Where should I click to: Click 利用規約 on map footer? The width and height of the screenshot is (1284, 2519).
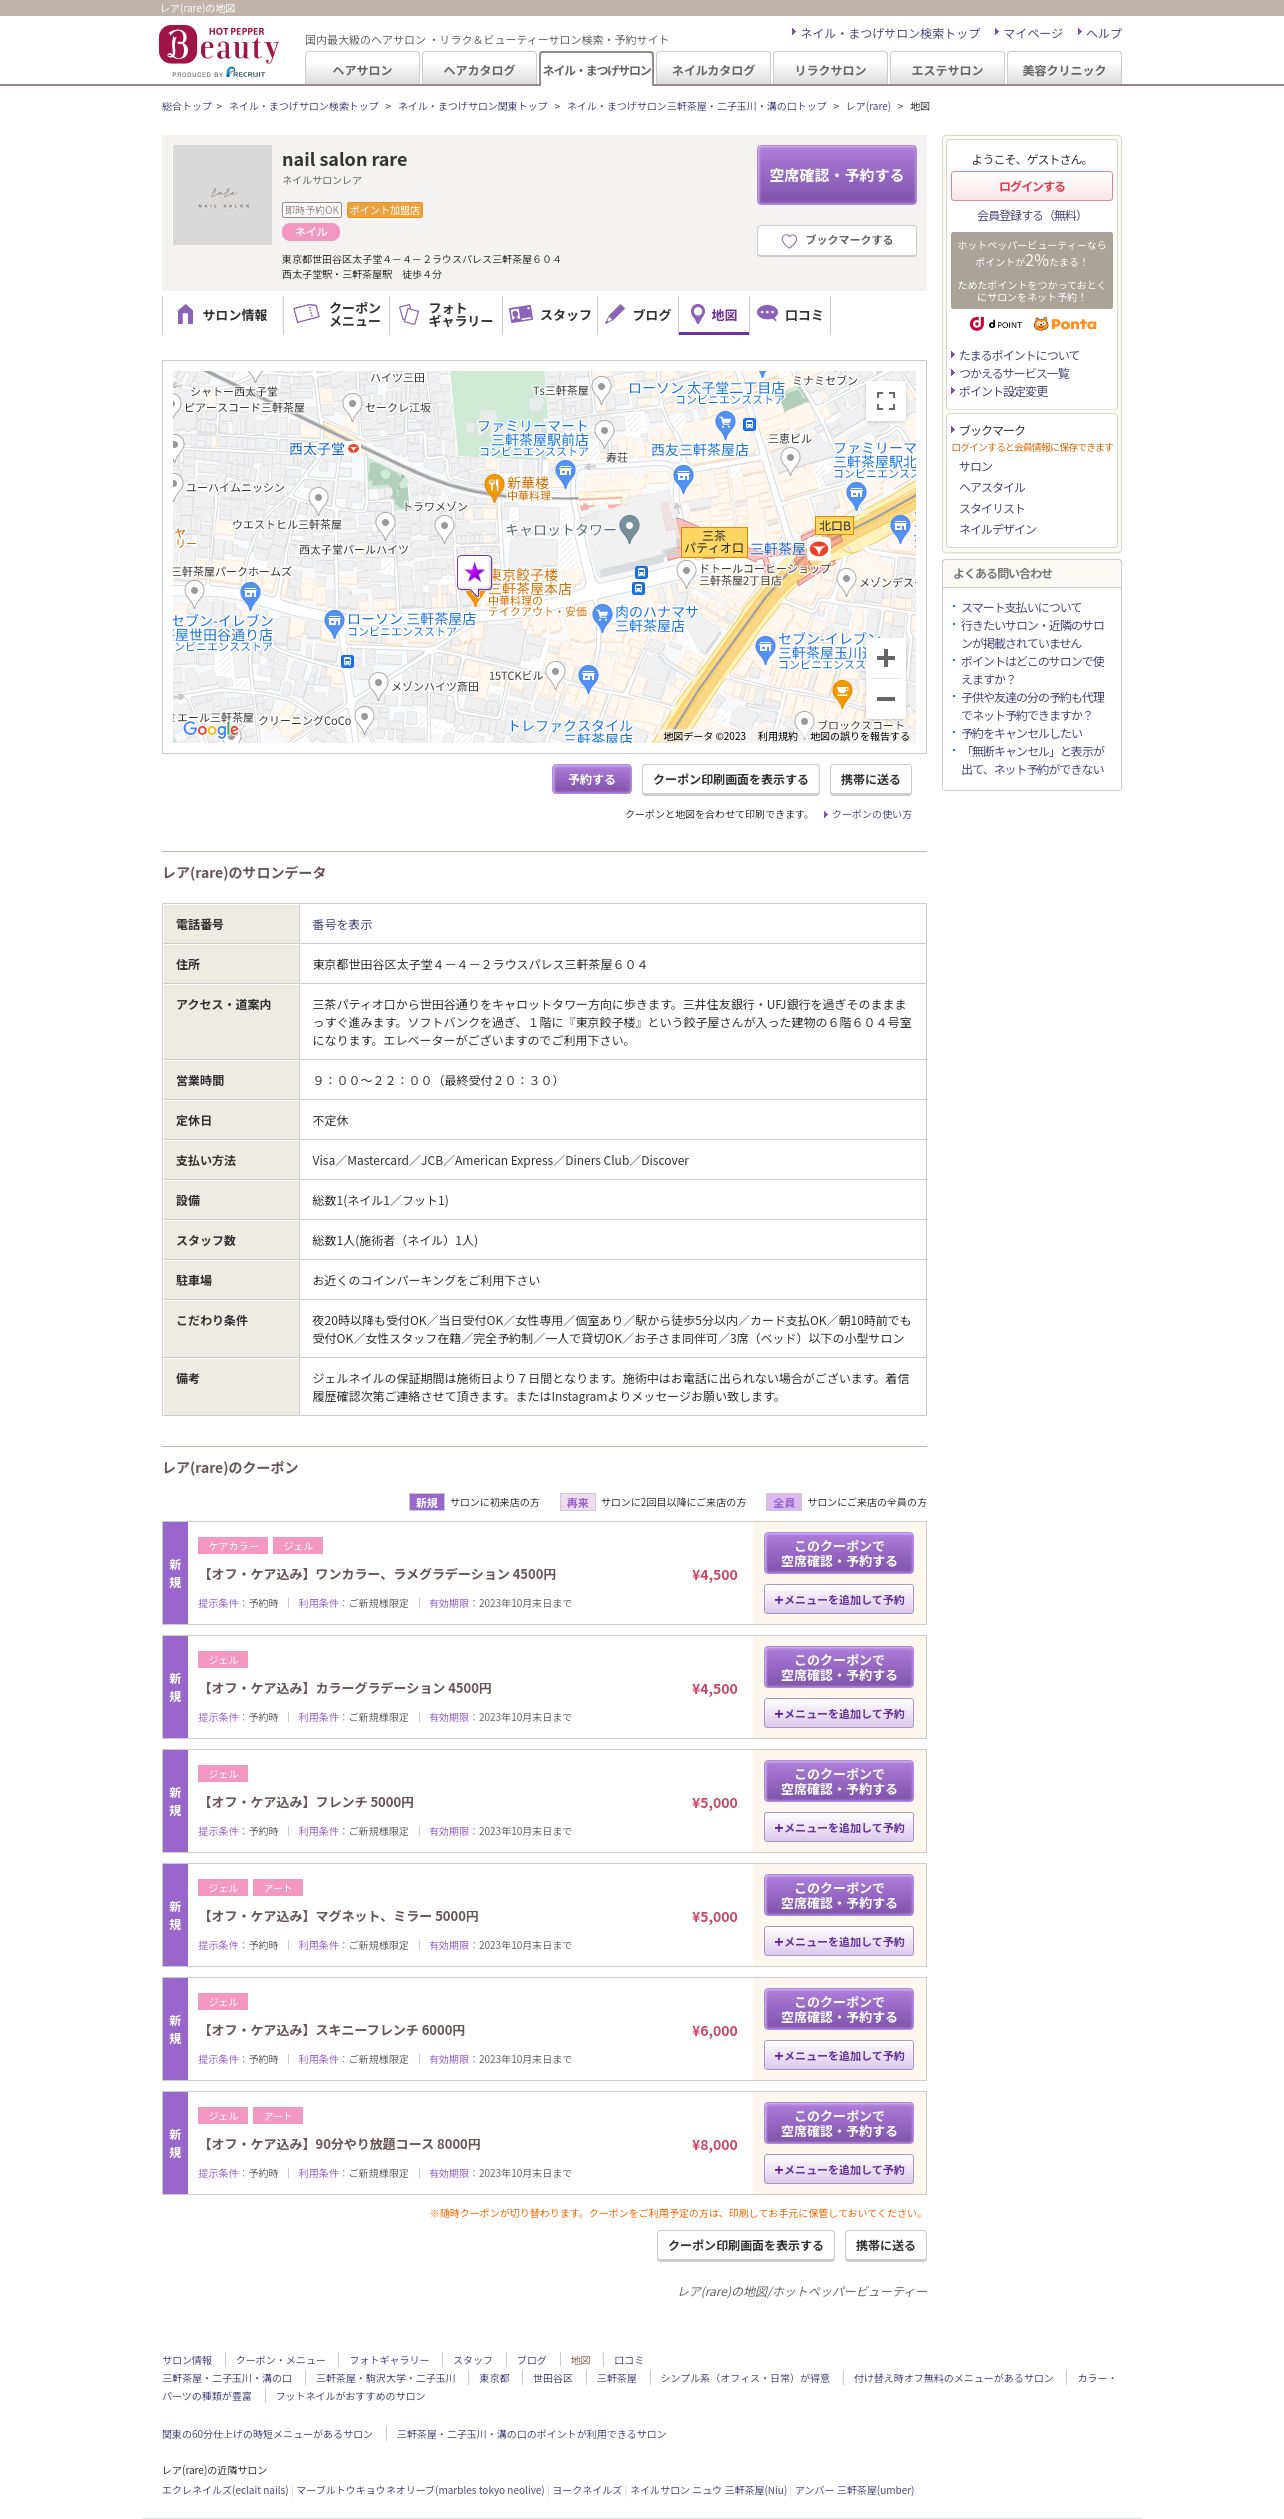pos(777,736)
